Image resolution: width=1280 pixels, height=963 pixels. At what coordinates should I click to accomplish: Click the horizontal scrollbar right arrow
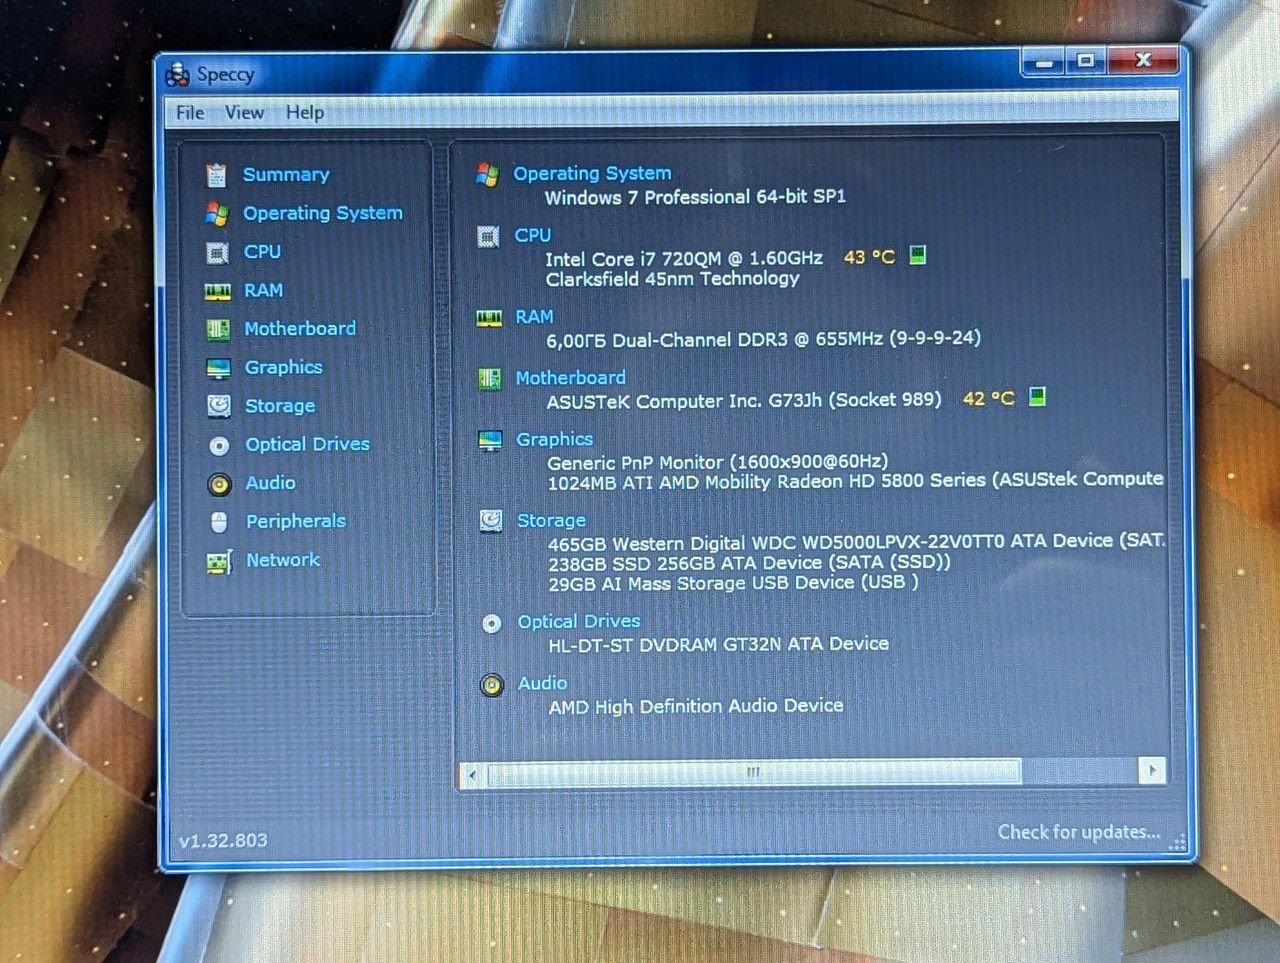1152,771
